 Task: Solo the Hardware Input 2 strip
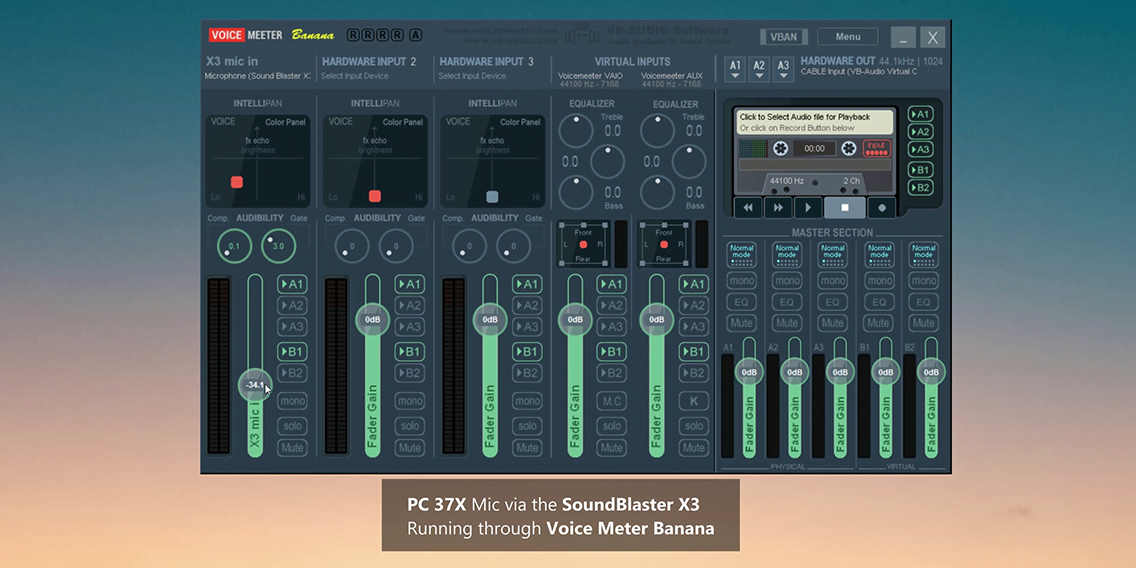coord(409,426)
